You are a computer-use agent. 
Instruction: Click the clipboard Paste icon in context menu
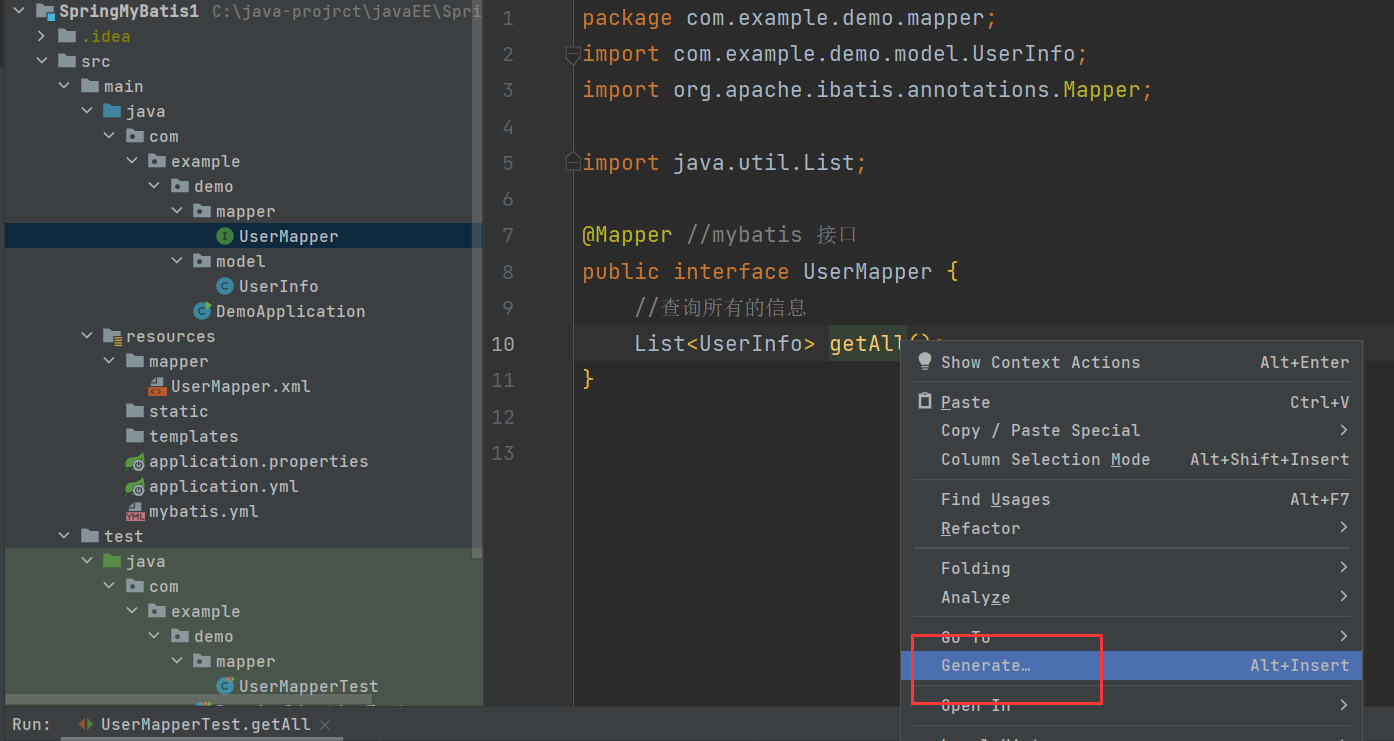click(x=924, y=402)
